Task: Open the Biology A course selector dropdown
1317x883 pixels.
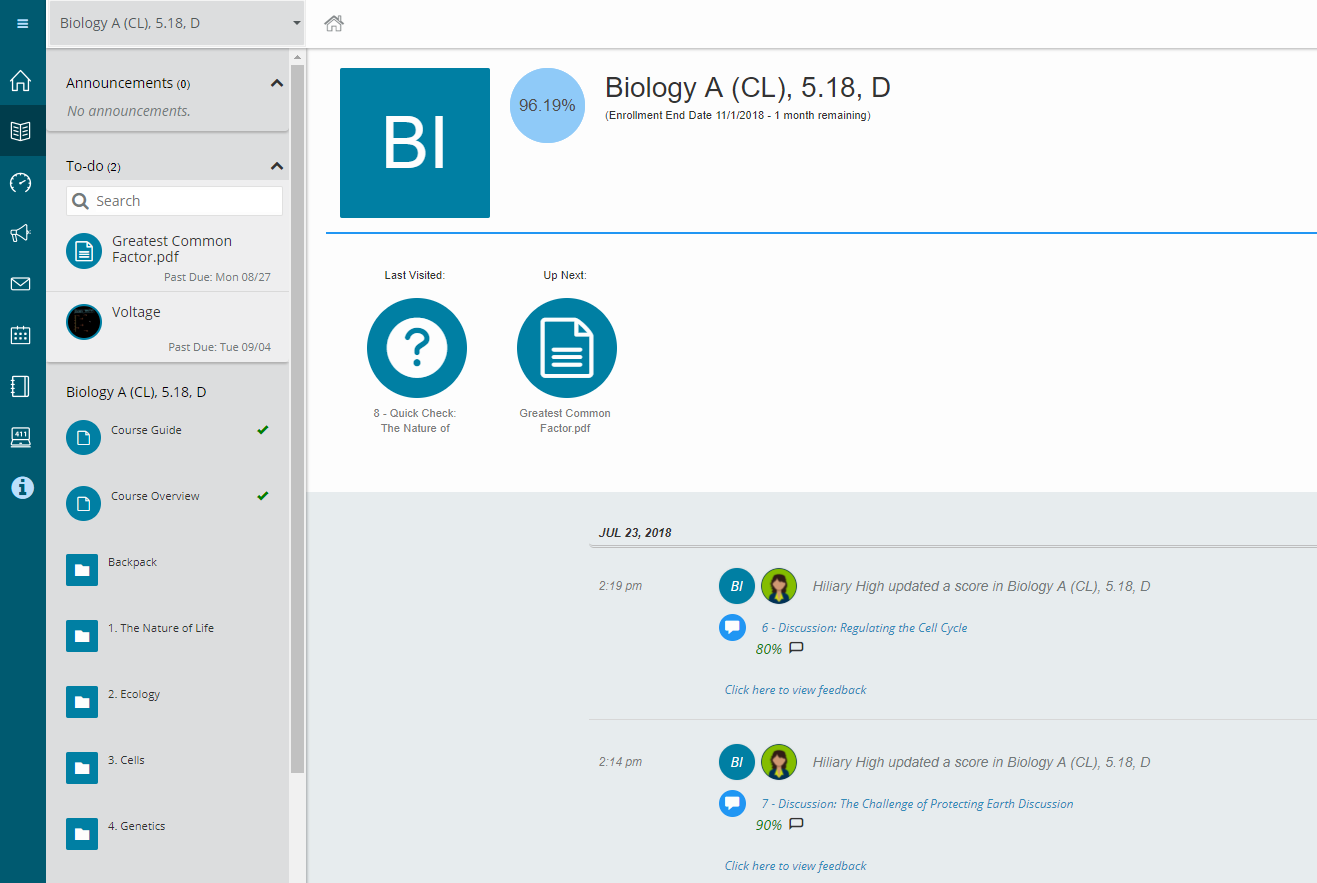Action: click(177, 23)
